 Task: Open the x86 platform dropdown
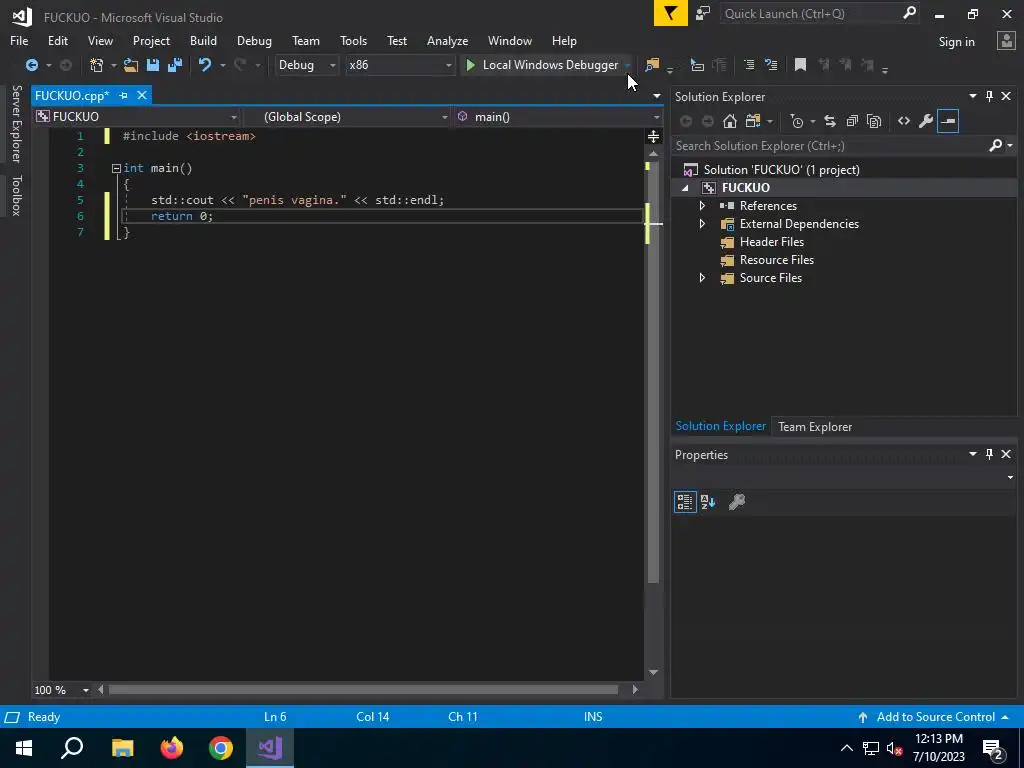point(400,65)
